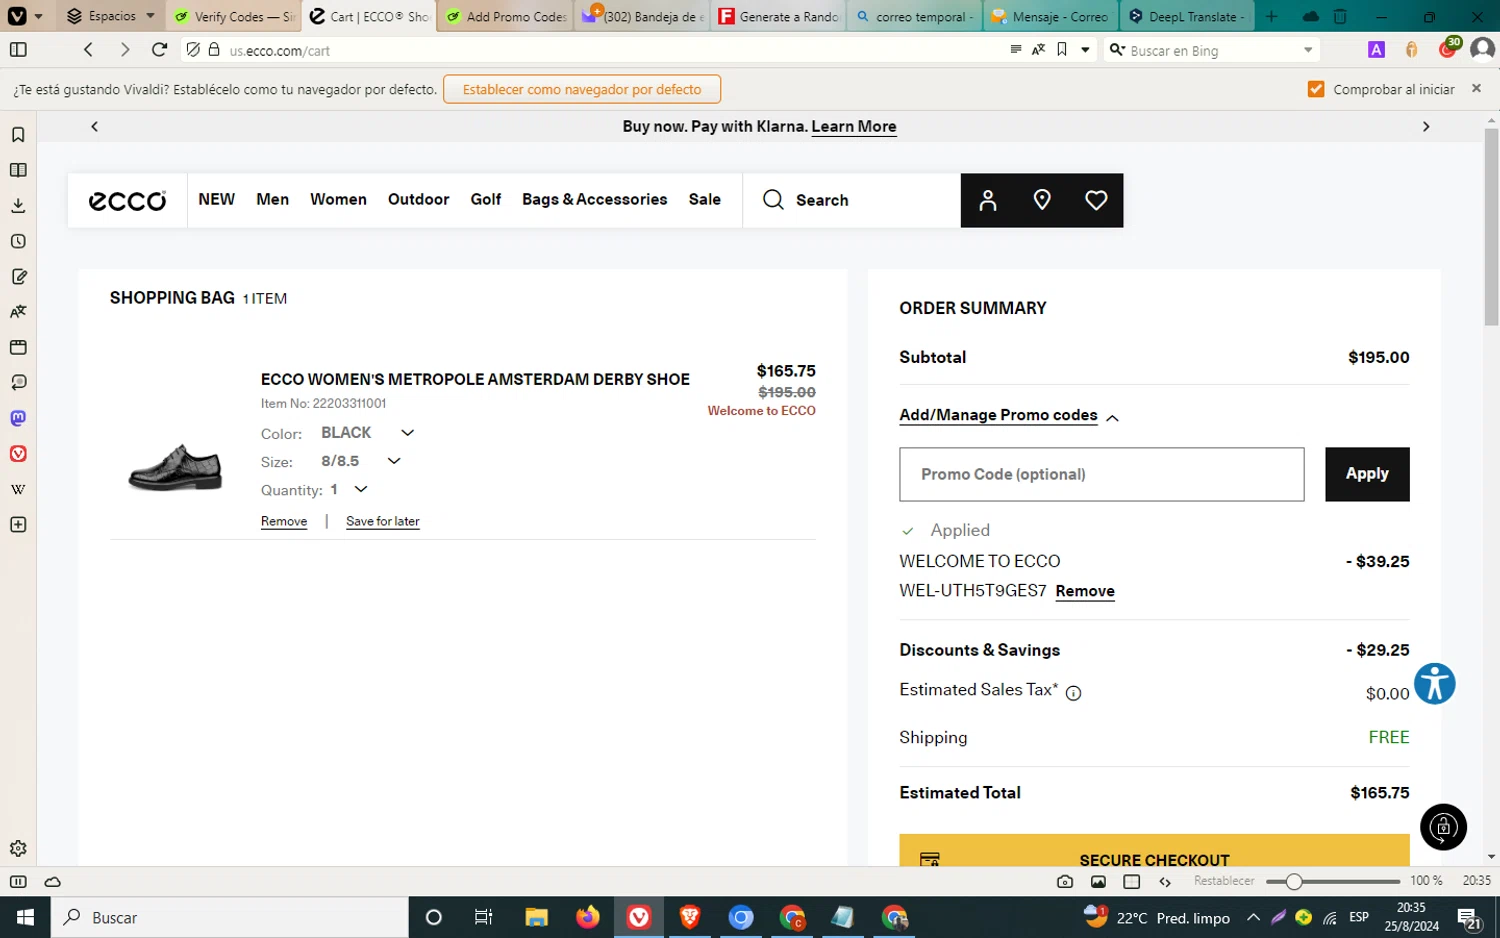Capture page with camera icon
This screenshot has width=1500, height=938.
pos(1065,881)
